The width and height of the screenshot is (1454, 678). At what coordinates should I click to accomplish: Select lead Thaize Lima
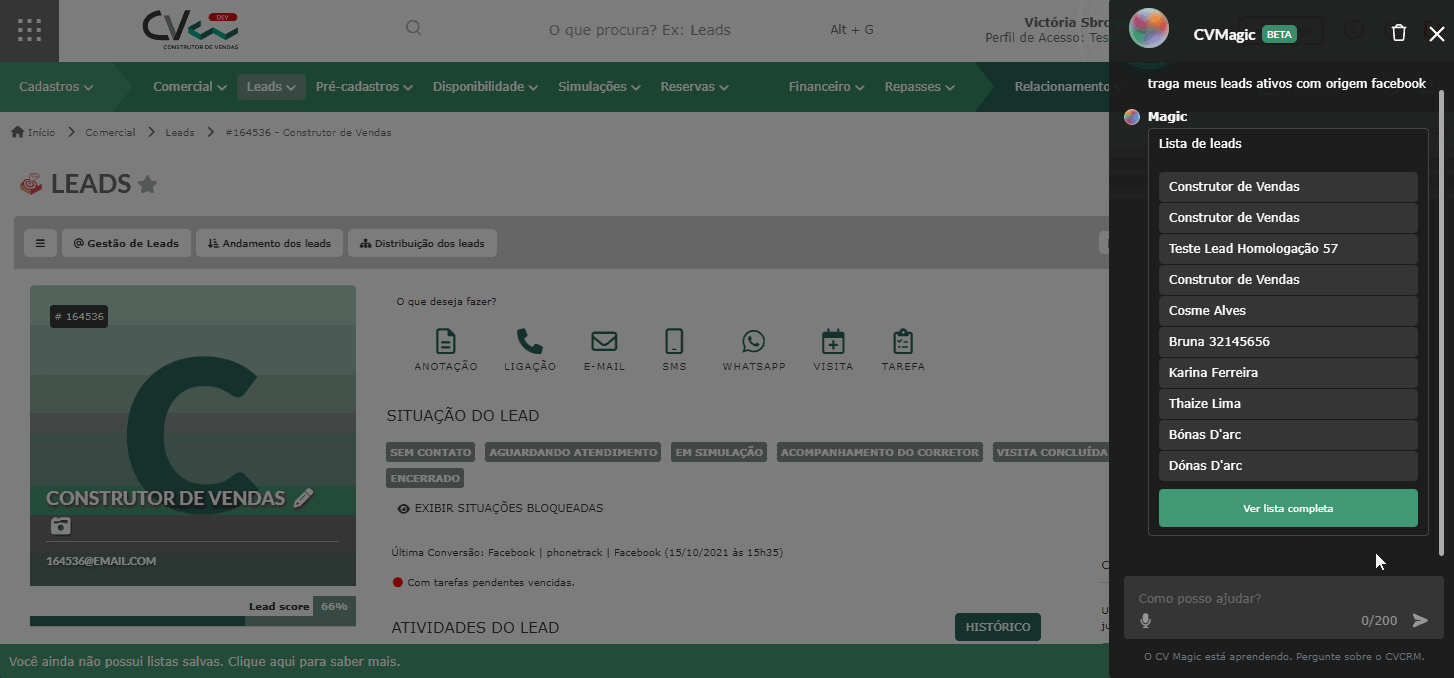(x=1288, y=403)
